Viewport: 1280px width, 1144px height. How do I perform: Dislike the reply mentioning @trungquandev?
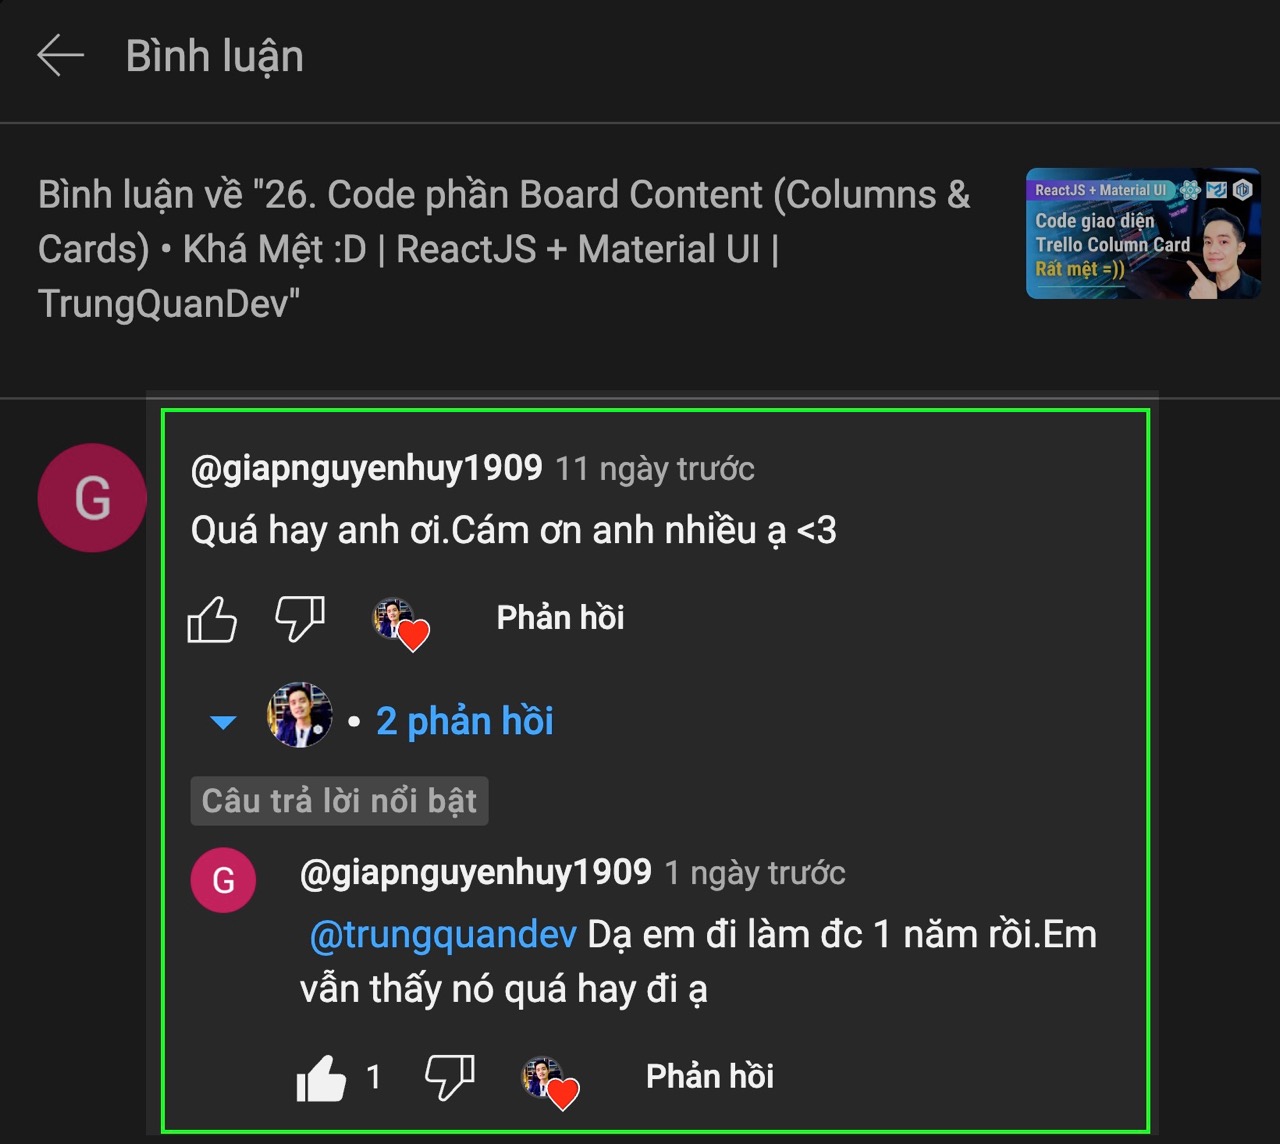(449, 1078)
